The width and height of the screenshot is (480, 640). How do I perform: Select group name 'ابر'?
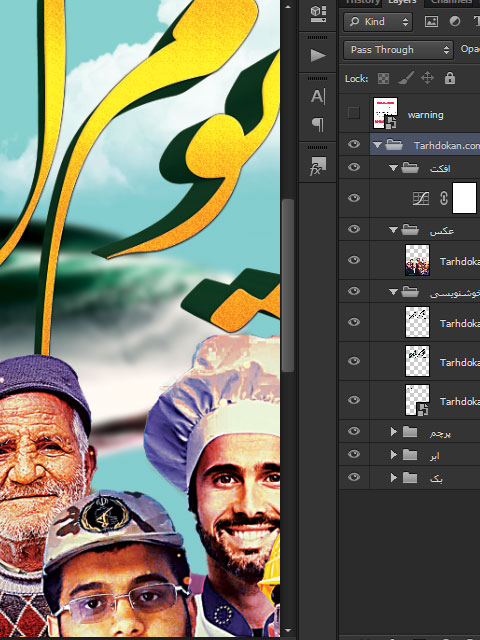[x=435, y=455]
